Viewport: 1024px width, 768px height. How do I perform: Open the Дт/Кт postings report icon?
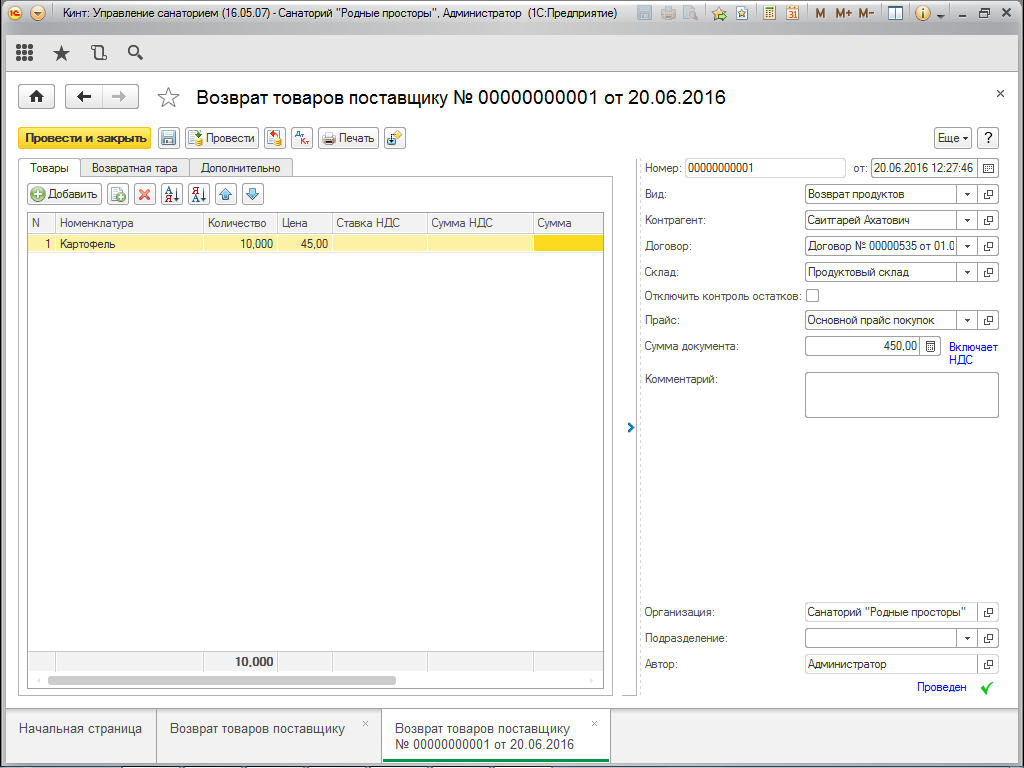[x=301, y=138]
